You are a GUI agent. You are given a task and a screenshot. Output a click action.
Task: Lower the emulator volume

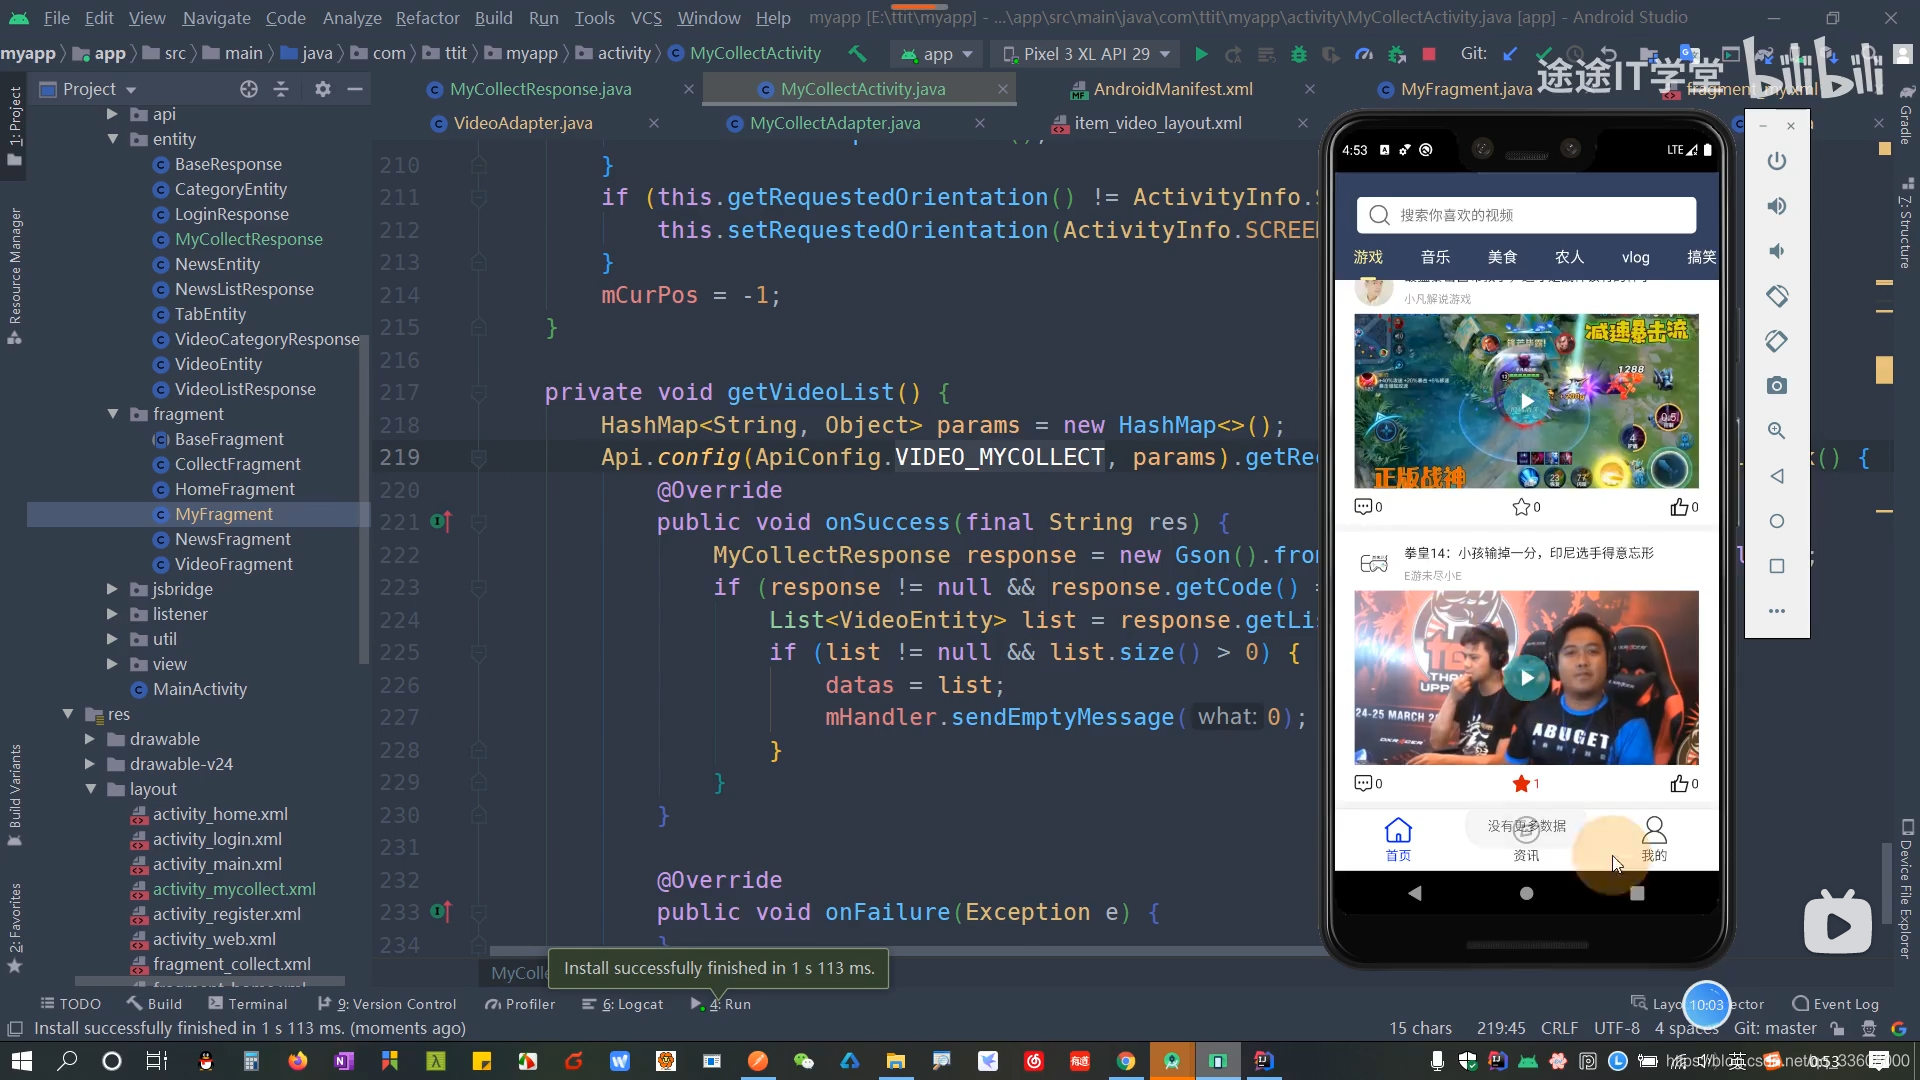tap(1776, 251)
